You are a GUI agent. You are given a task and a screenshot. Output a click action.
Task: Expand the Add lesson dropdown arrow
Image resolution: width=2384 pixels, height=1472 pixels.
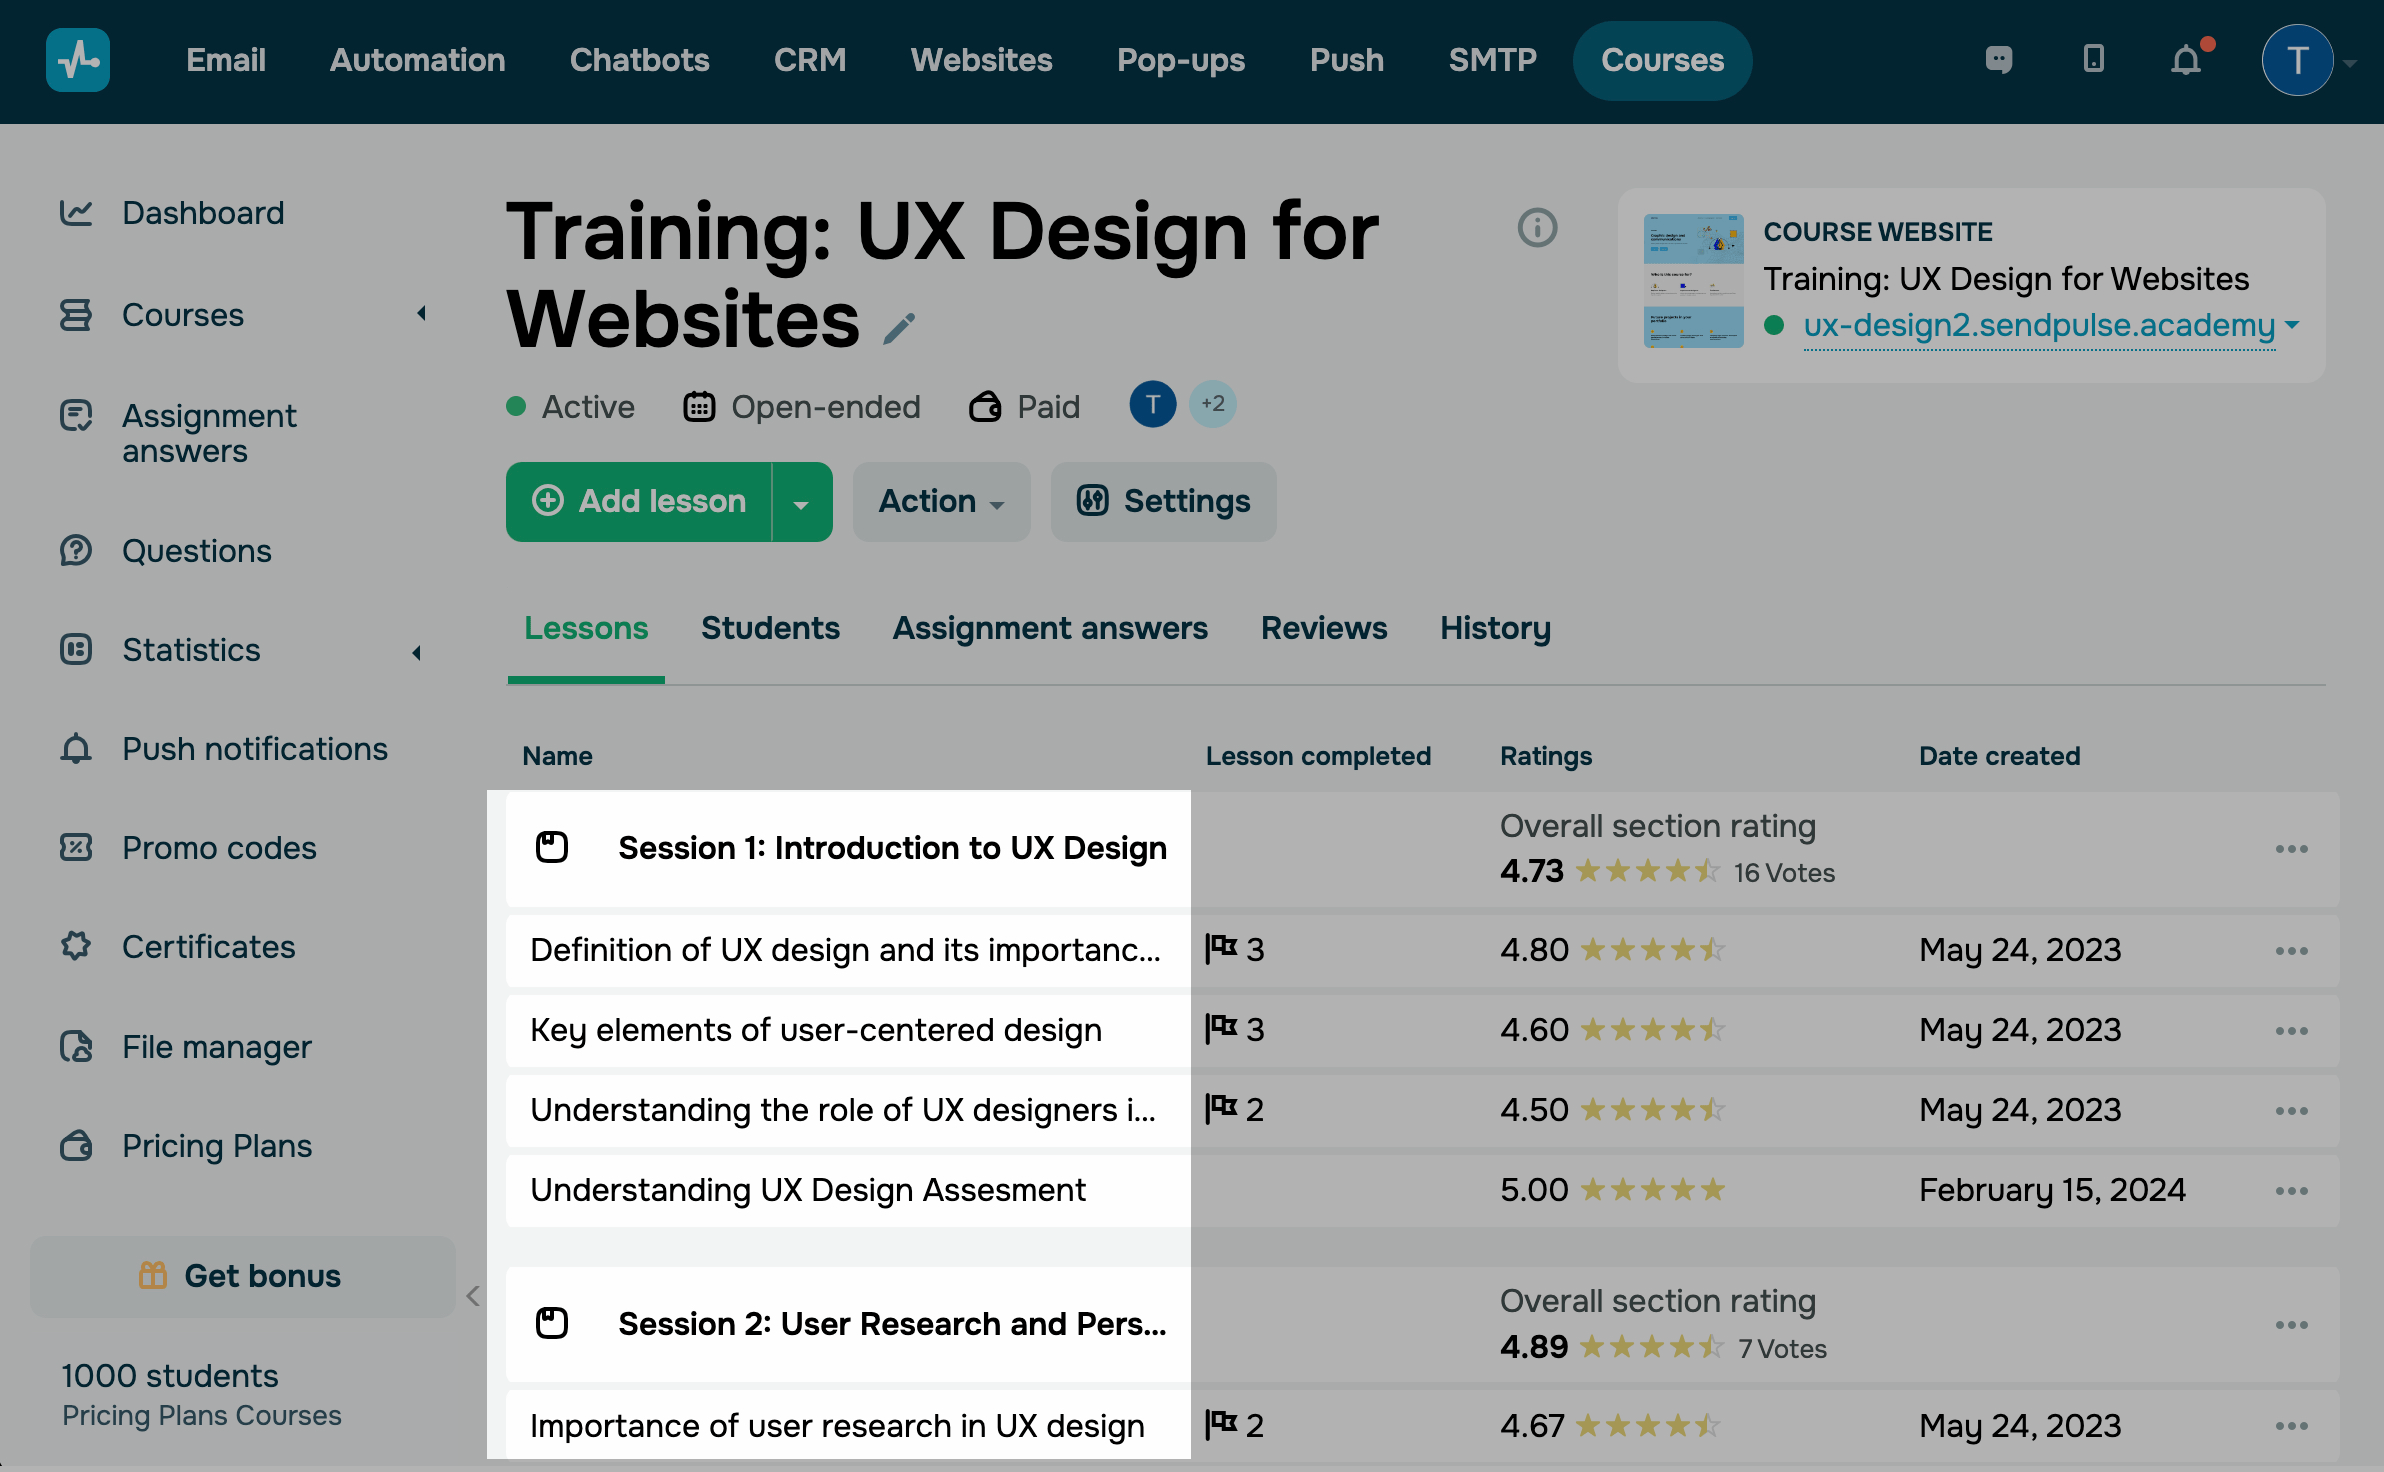[x=801, y=503]
